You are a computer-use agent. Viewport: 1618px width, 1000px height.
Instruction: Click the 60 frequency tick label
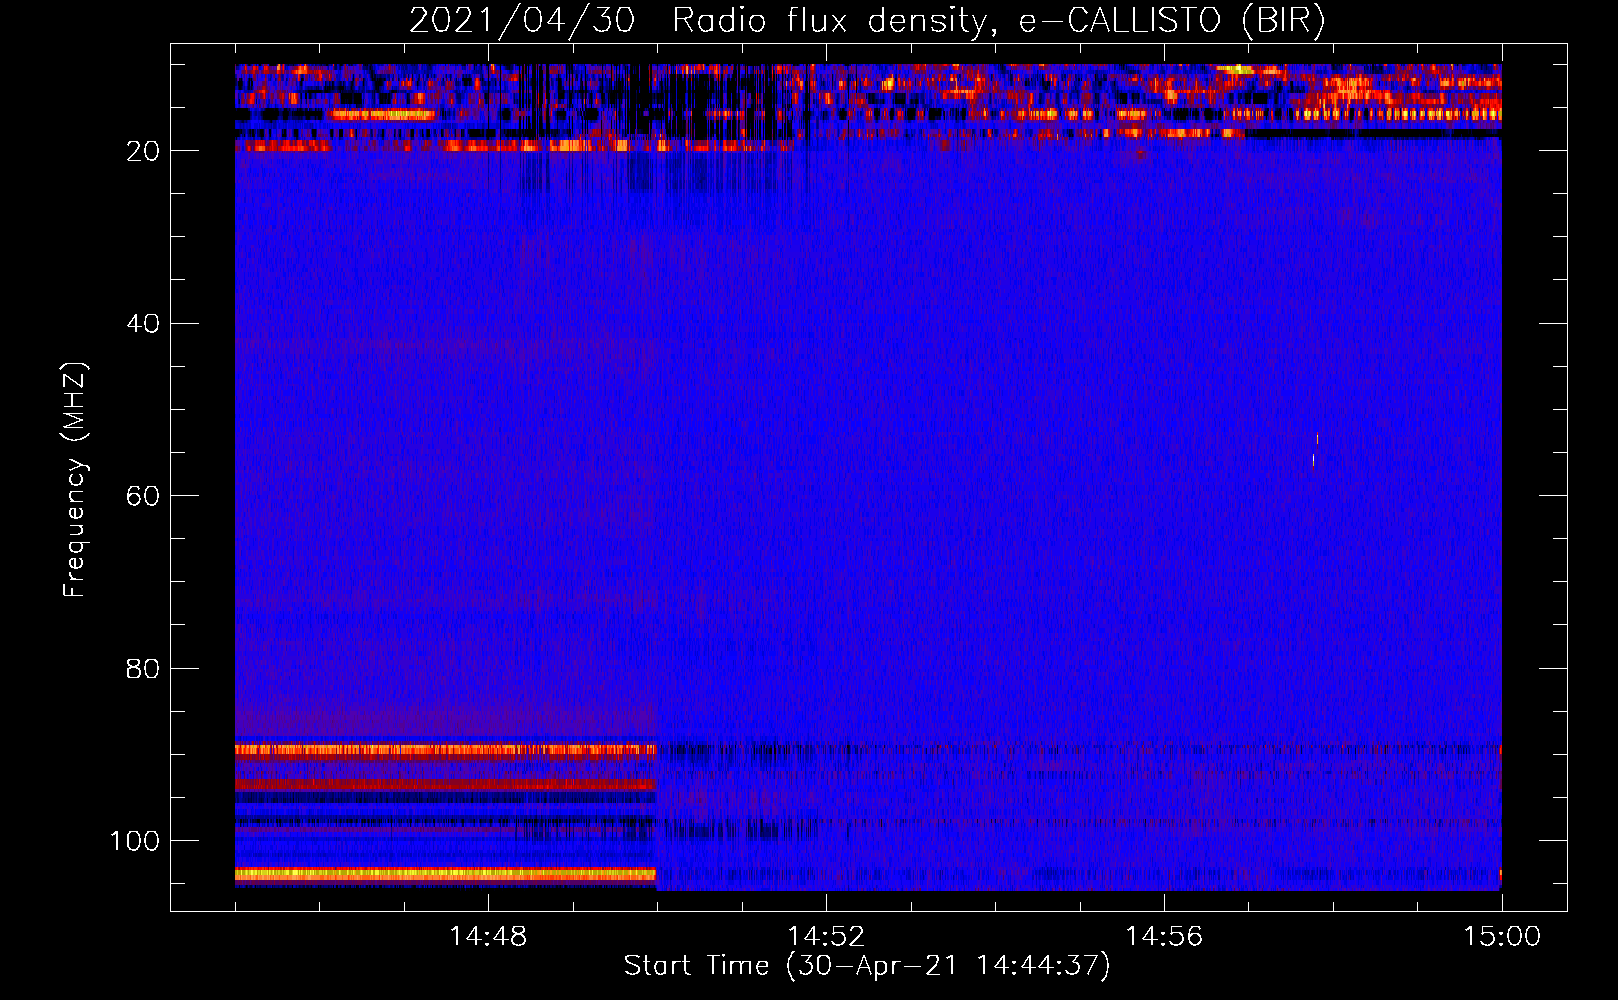[x=143, y=497]
